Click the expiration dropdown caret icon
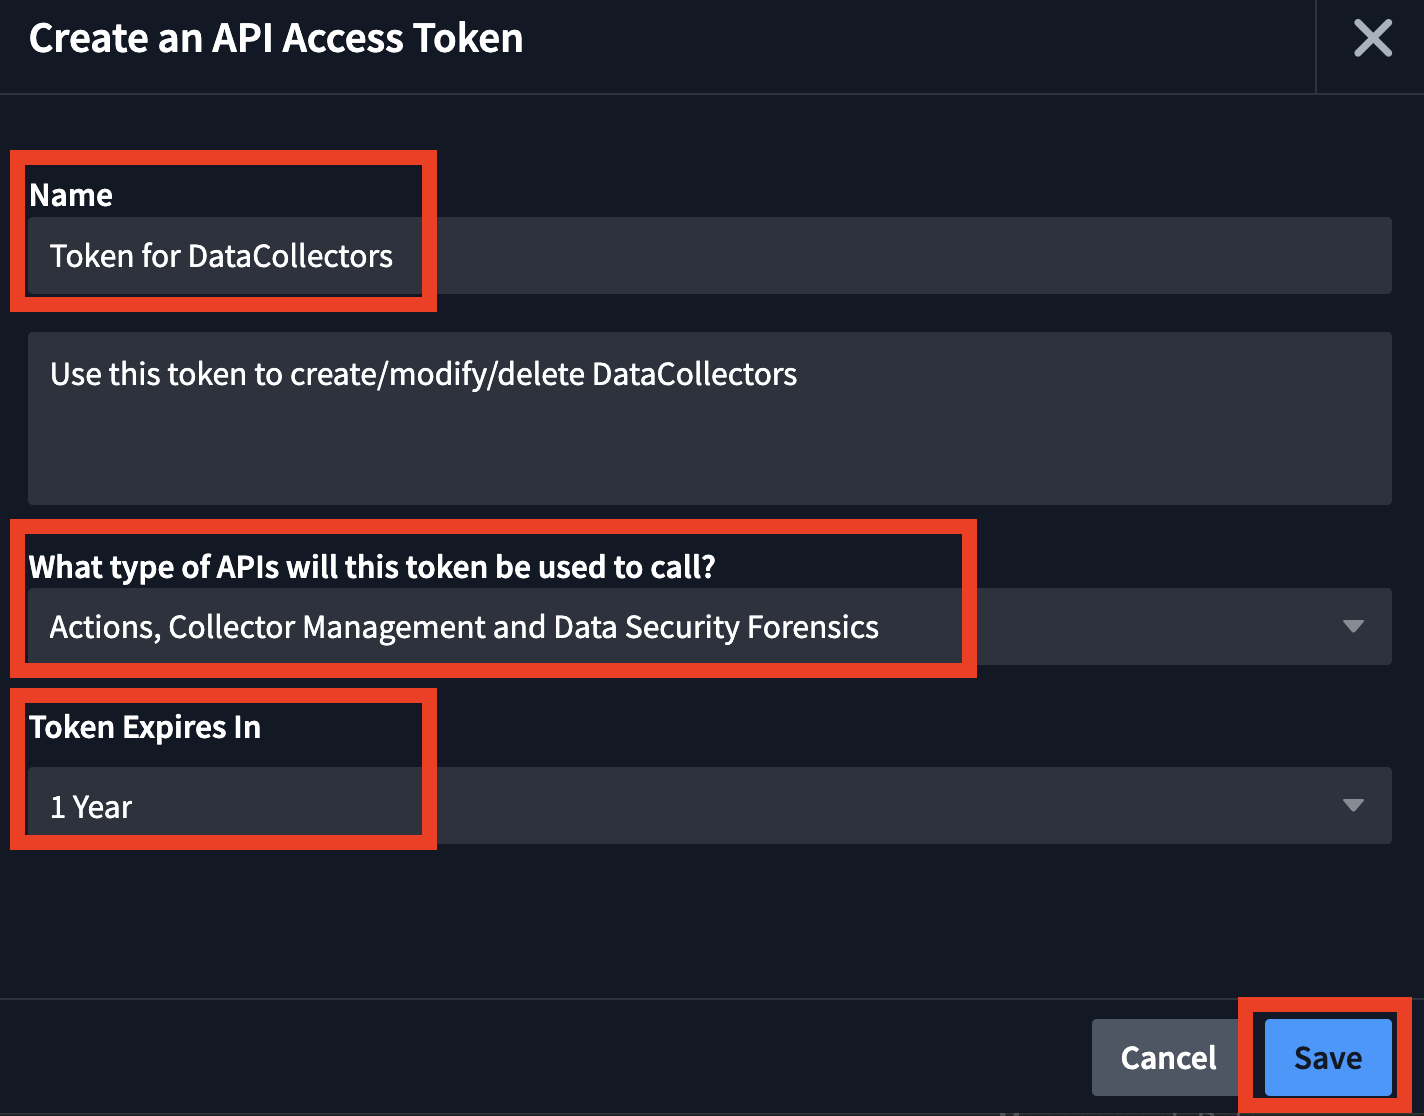Image resolution: width=1424 pixels, height=1116 pixels. coord(1353,806)
